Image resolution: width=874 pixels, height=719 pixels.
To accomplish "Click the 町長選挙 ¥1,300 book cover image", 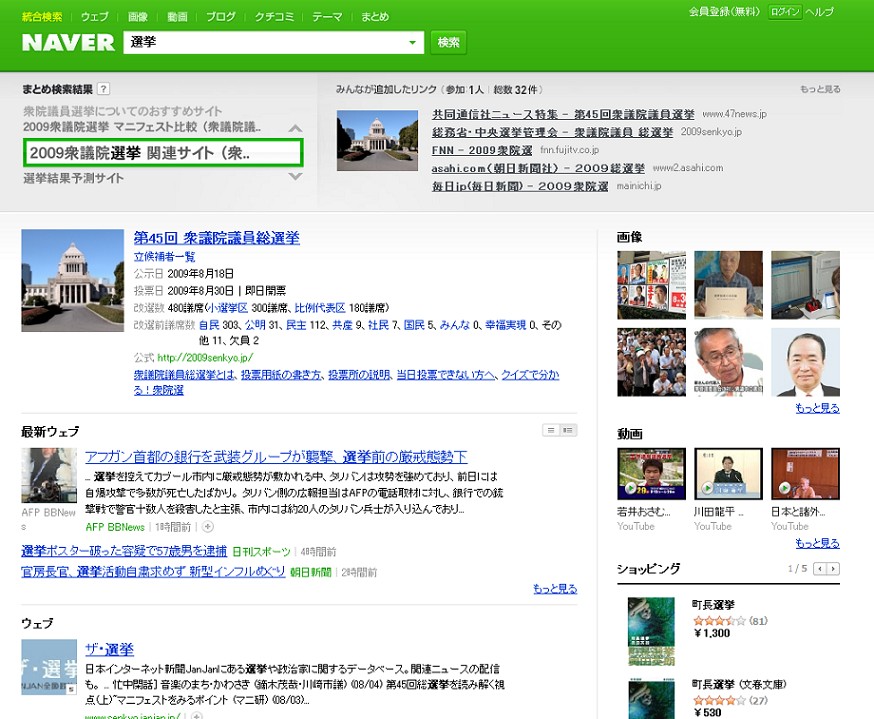I will point(651,631).
